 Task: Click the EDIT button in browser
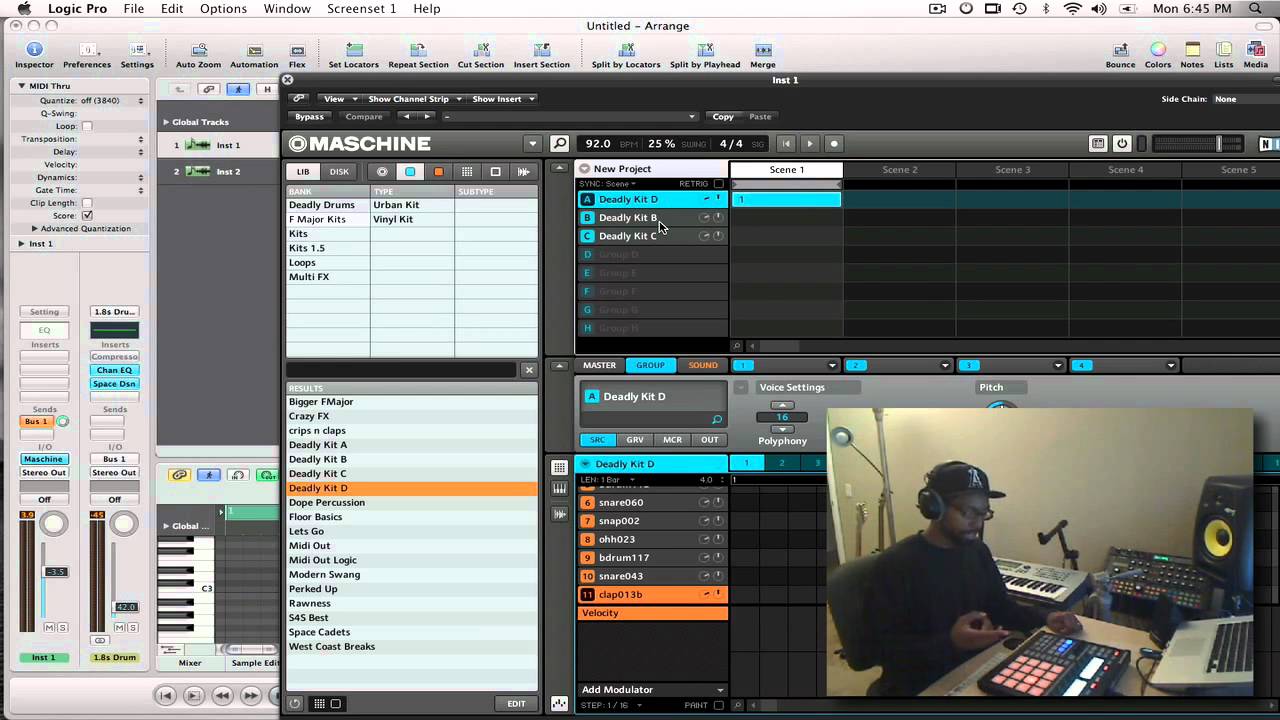click(x=516, y=704)
